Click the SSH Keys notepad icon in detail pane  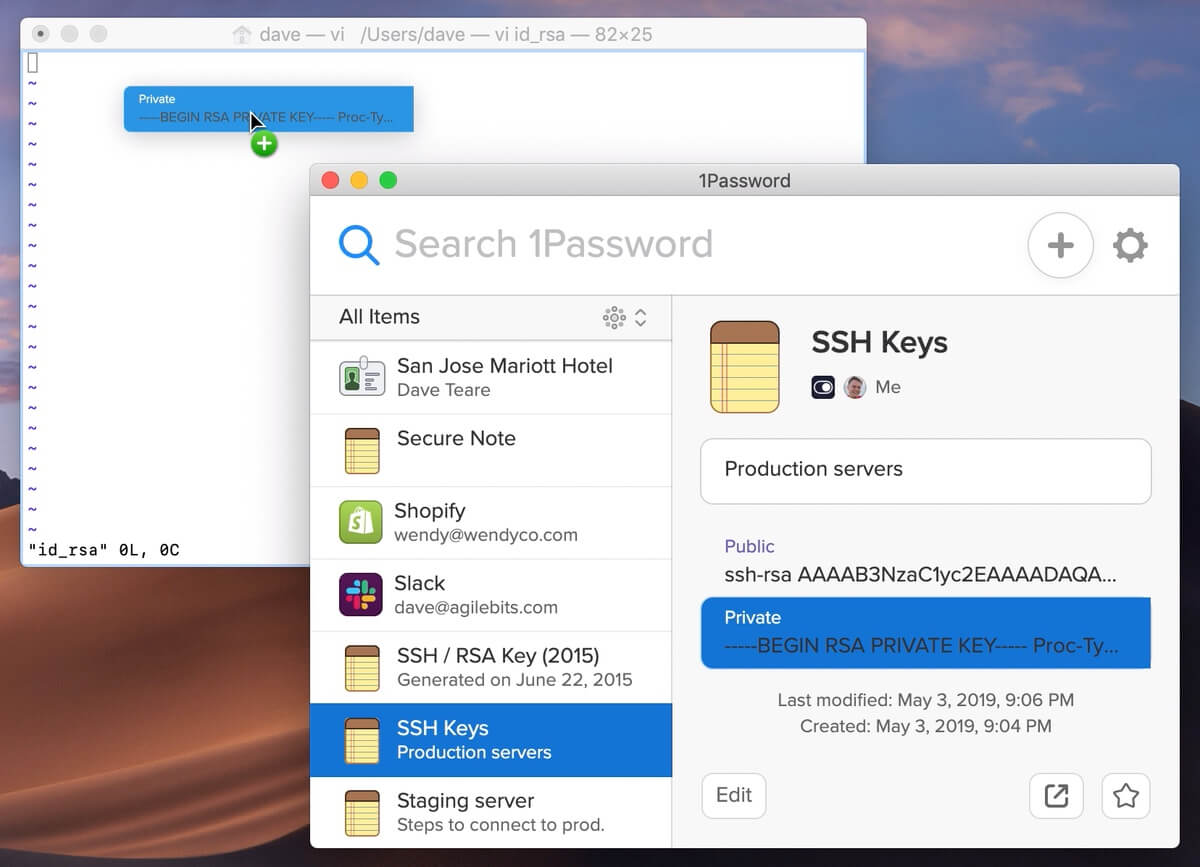pyautogui.click(x=743, y=365)
